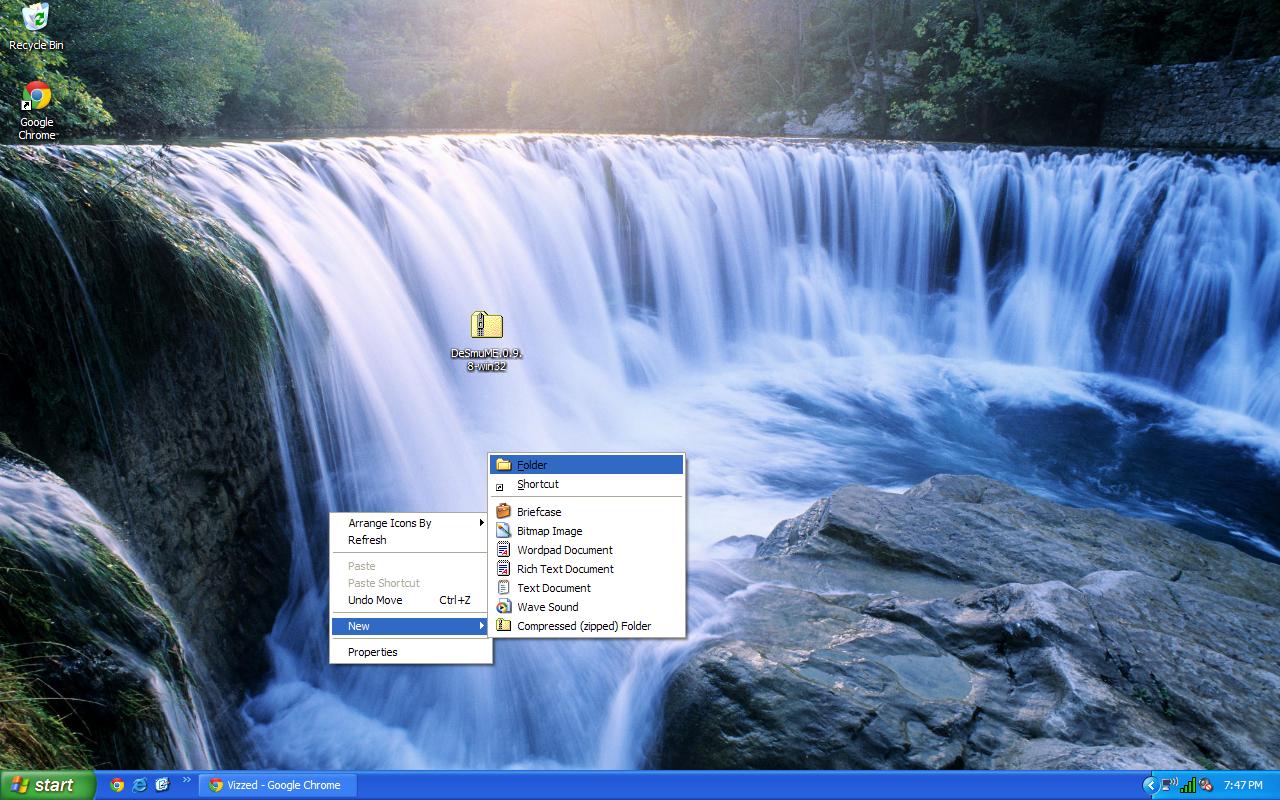Select Compressed (zipped) Folder option
The width and height of the screenshot is (1280, 800).
(583, 626)
